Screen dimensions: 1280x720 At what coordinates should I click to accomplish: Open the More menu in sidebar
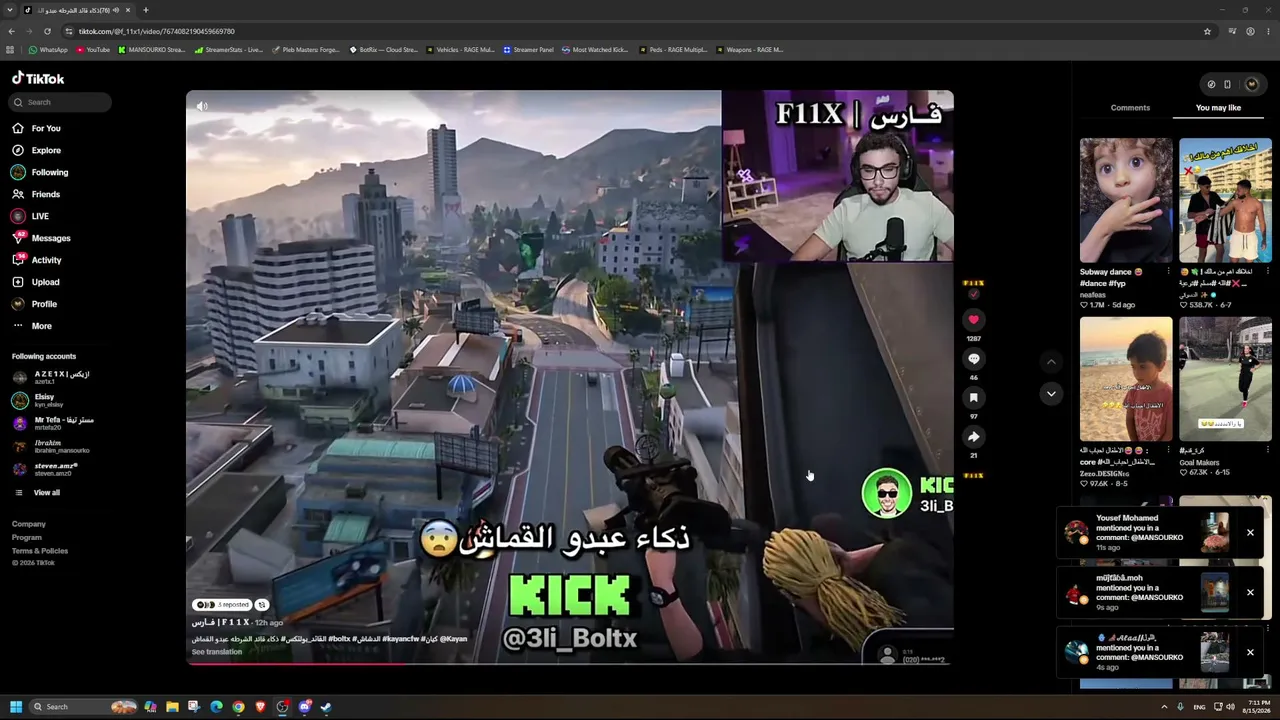(32, 326)
